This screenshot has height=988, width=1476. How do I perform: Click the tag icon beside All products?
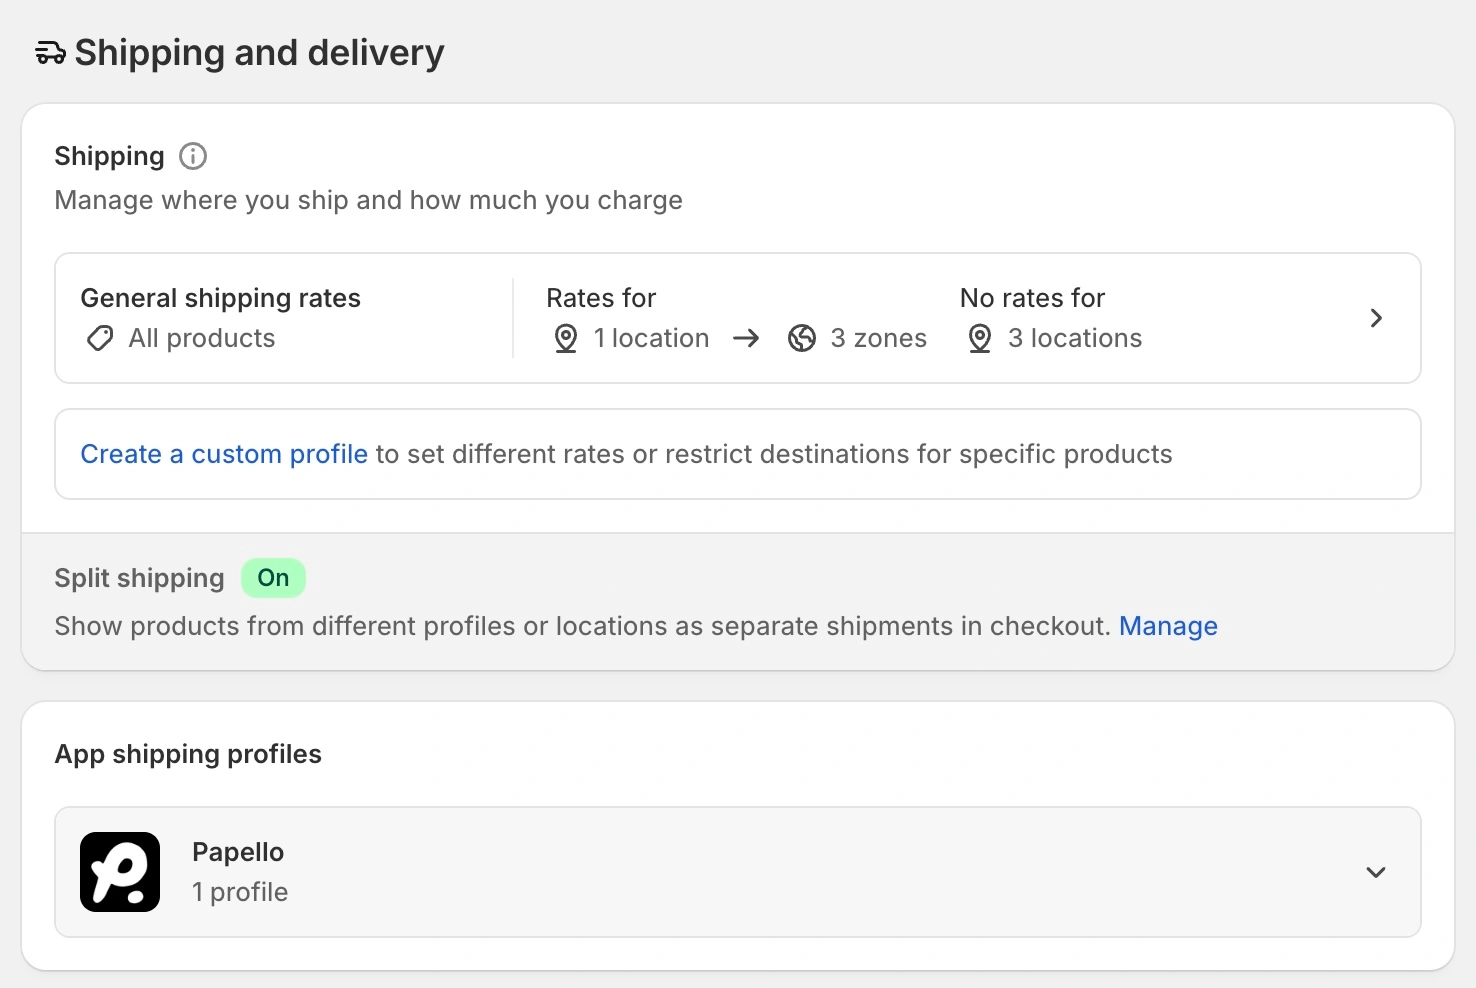click(99, 338)
